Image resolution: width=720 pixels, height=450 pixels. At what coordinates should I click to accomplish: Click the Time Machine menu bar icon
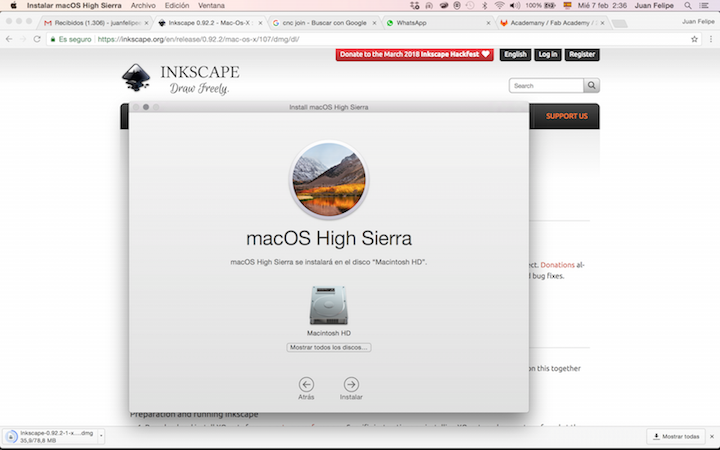(470, 6)
